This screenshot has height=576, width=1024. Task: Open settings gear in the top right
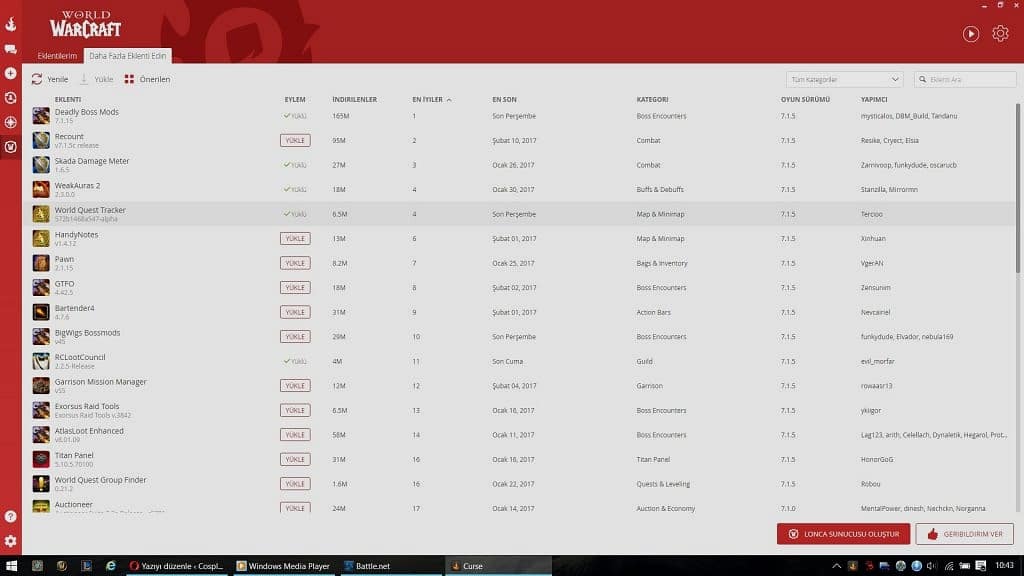pos(1000,34)
